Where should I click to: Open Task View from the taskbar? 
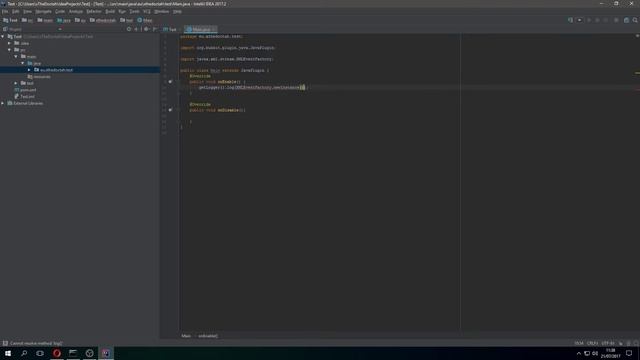click(40, 353)
